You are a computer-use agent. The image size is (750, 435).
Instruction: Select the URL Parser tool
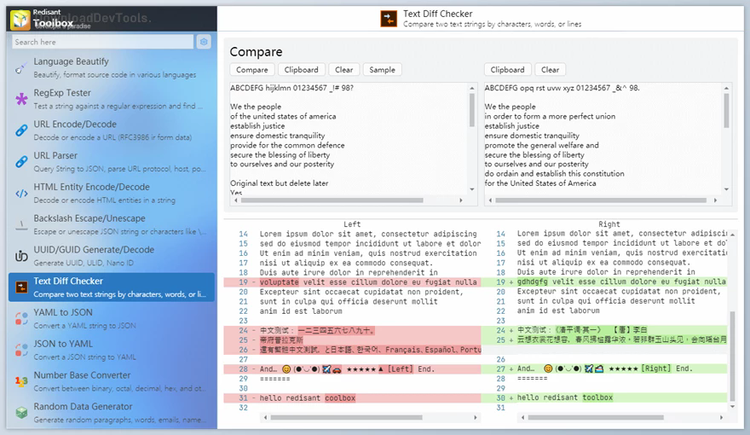pyautogui.click(x=111, y=162)
